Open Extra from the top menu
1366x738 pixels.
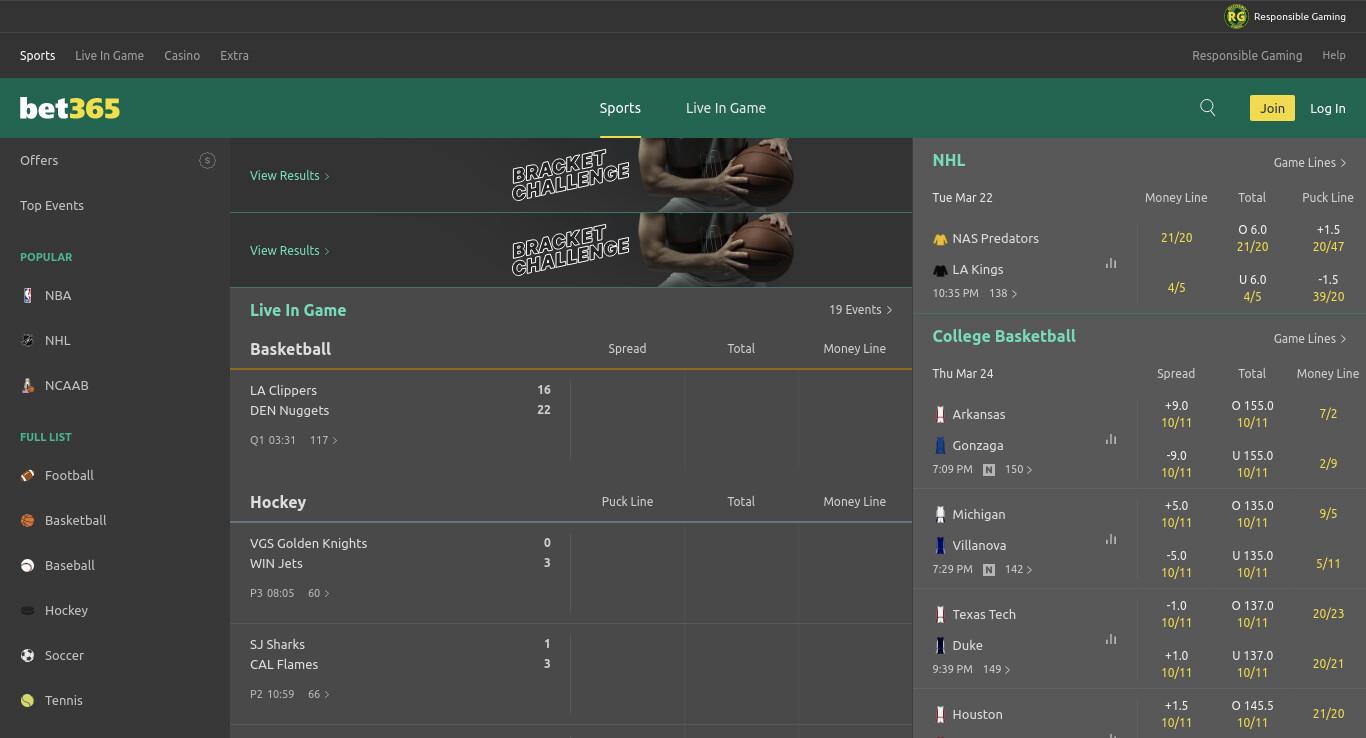[x=234, y=55]
